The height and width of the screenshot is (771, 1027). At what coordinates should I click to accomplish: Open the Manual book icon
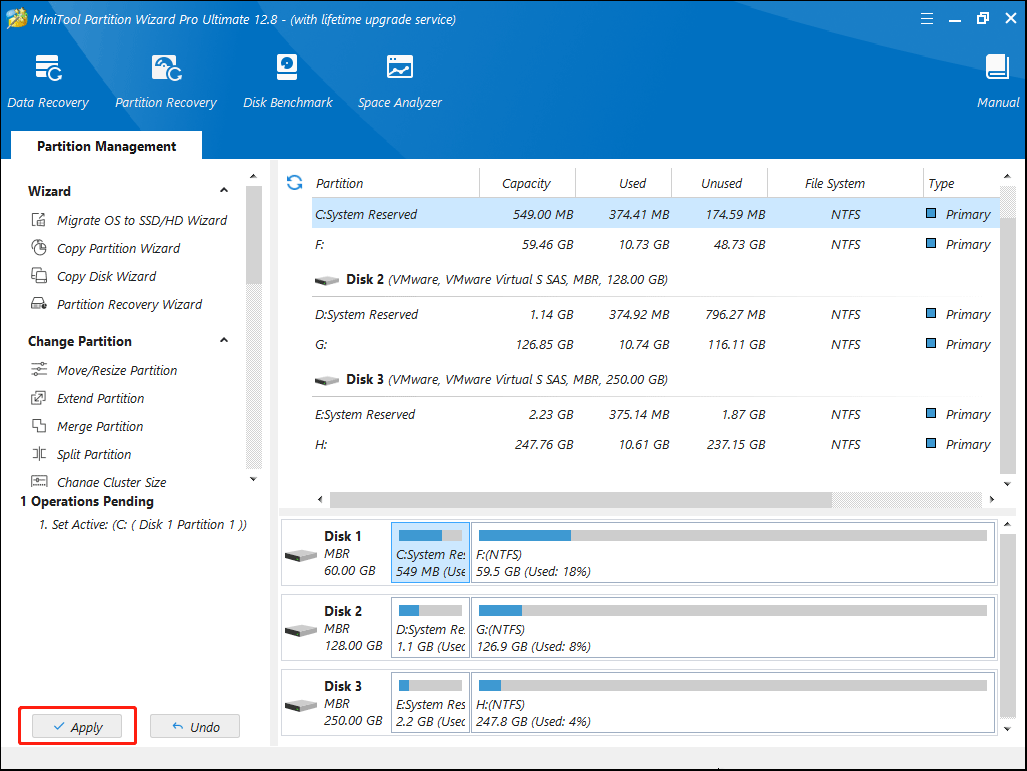(998, 67)
